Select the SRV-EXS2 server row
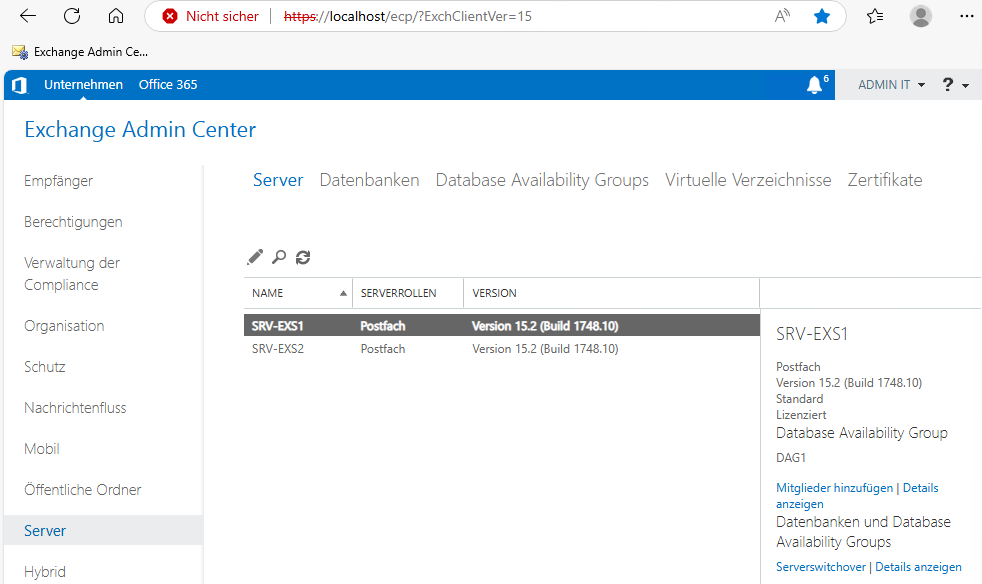This screenshot has width=982, height=584. [502, 349]
